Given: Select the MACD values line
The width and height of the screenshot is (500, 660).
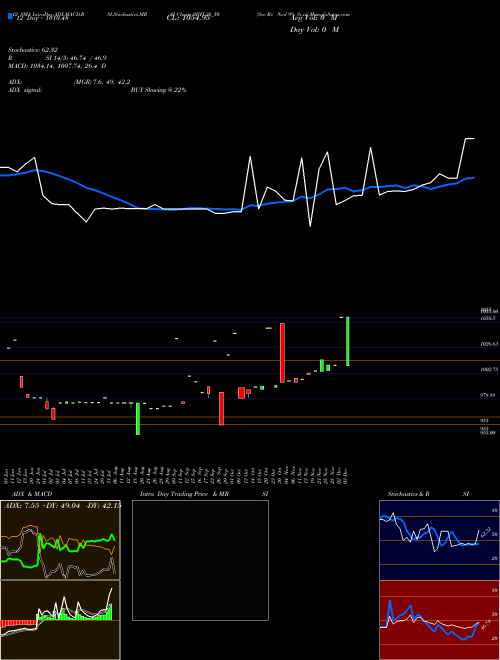Looking at the screenshot, I should tap(57, 66).
